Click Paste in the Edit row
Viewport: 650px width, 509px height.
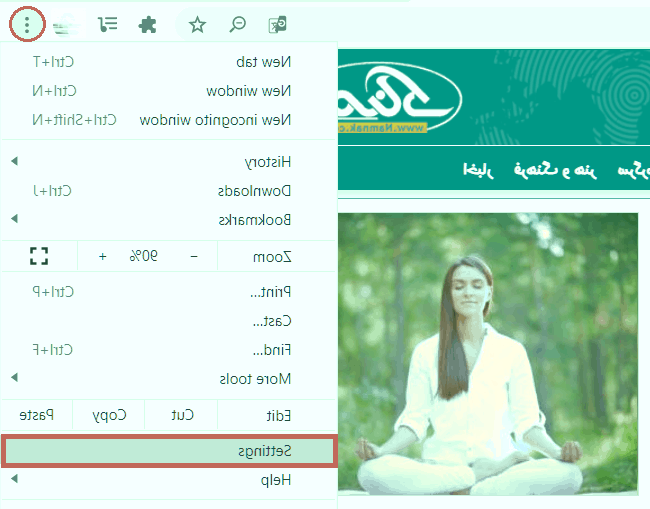[36, 415]
